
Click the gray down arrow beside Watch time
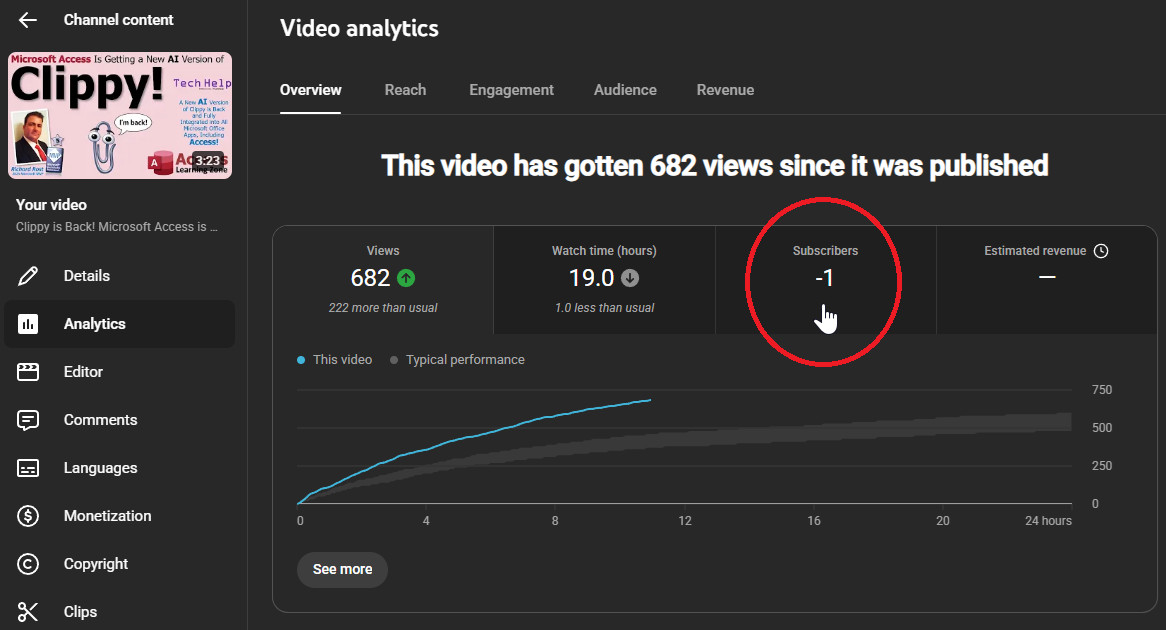click(x=630, y=278)
